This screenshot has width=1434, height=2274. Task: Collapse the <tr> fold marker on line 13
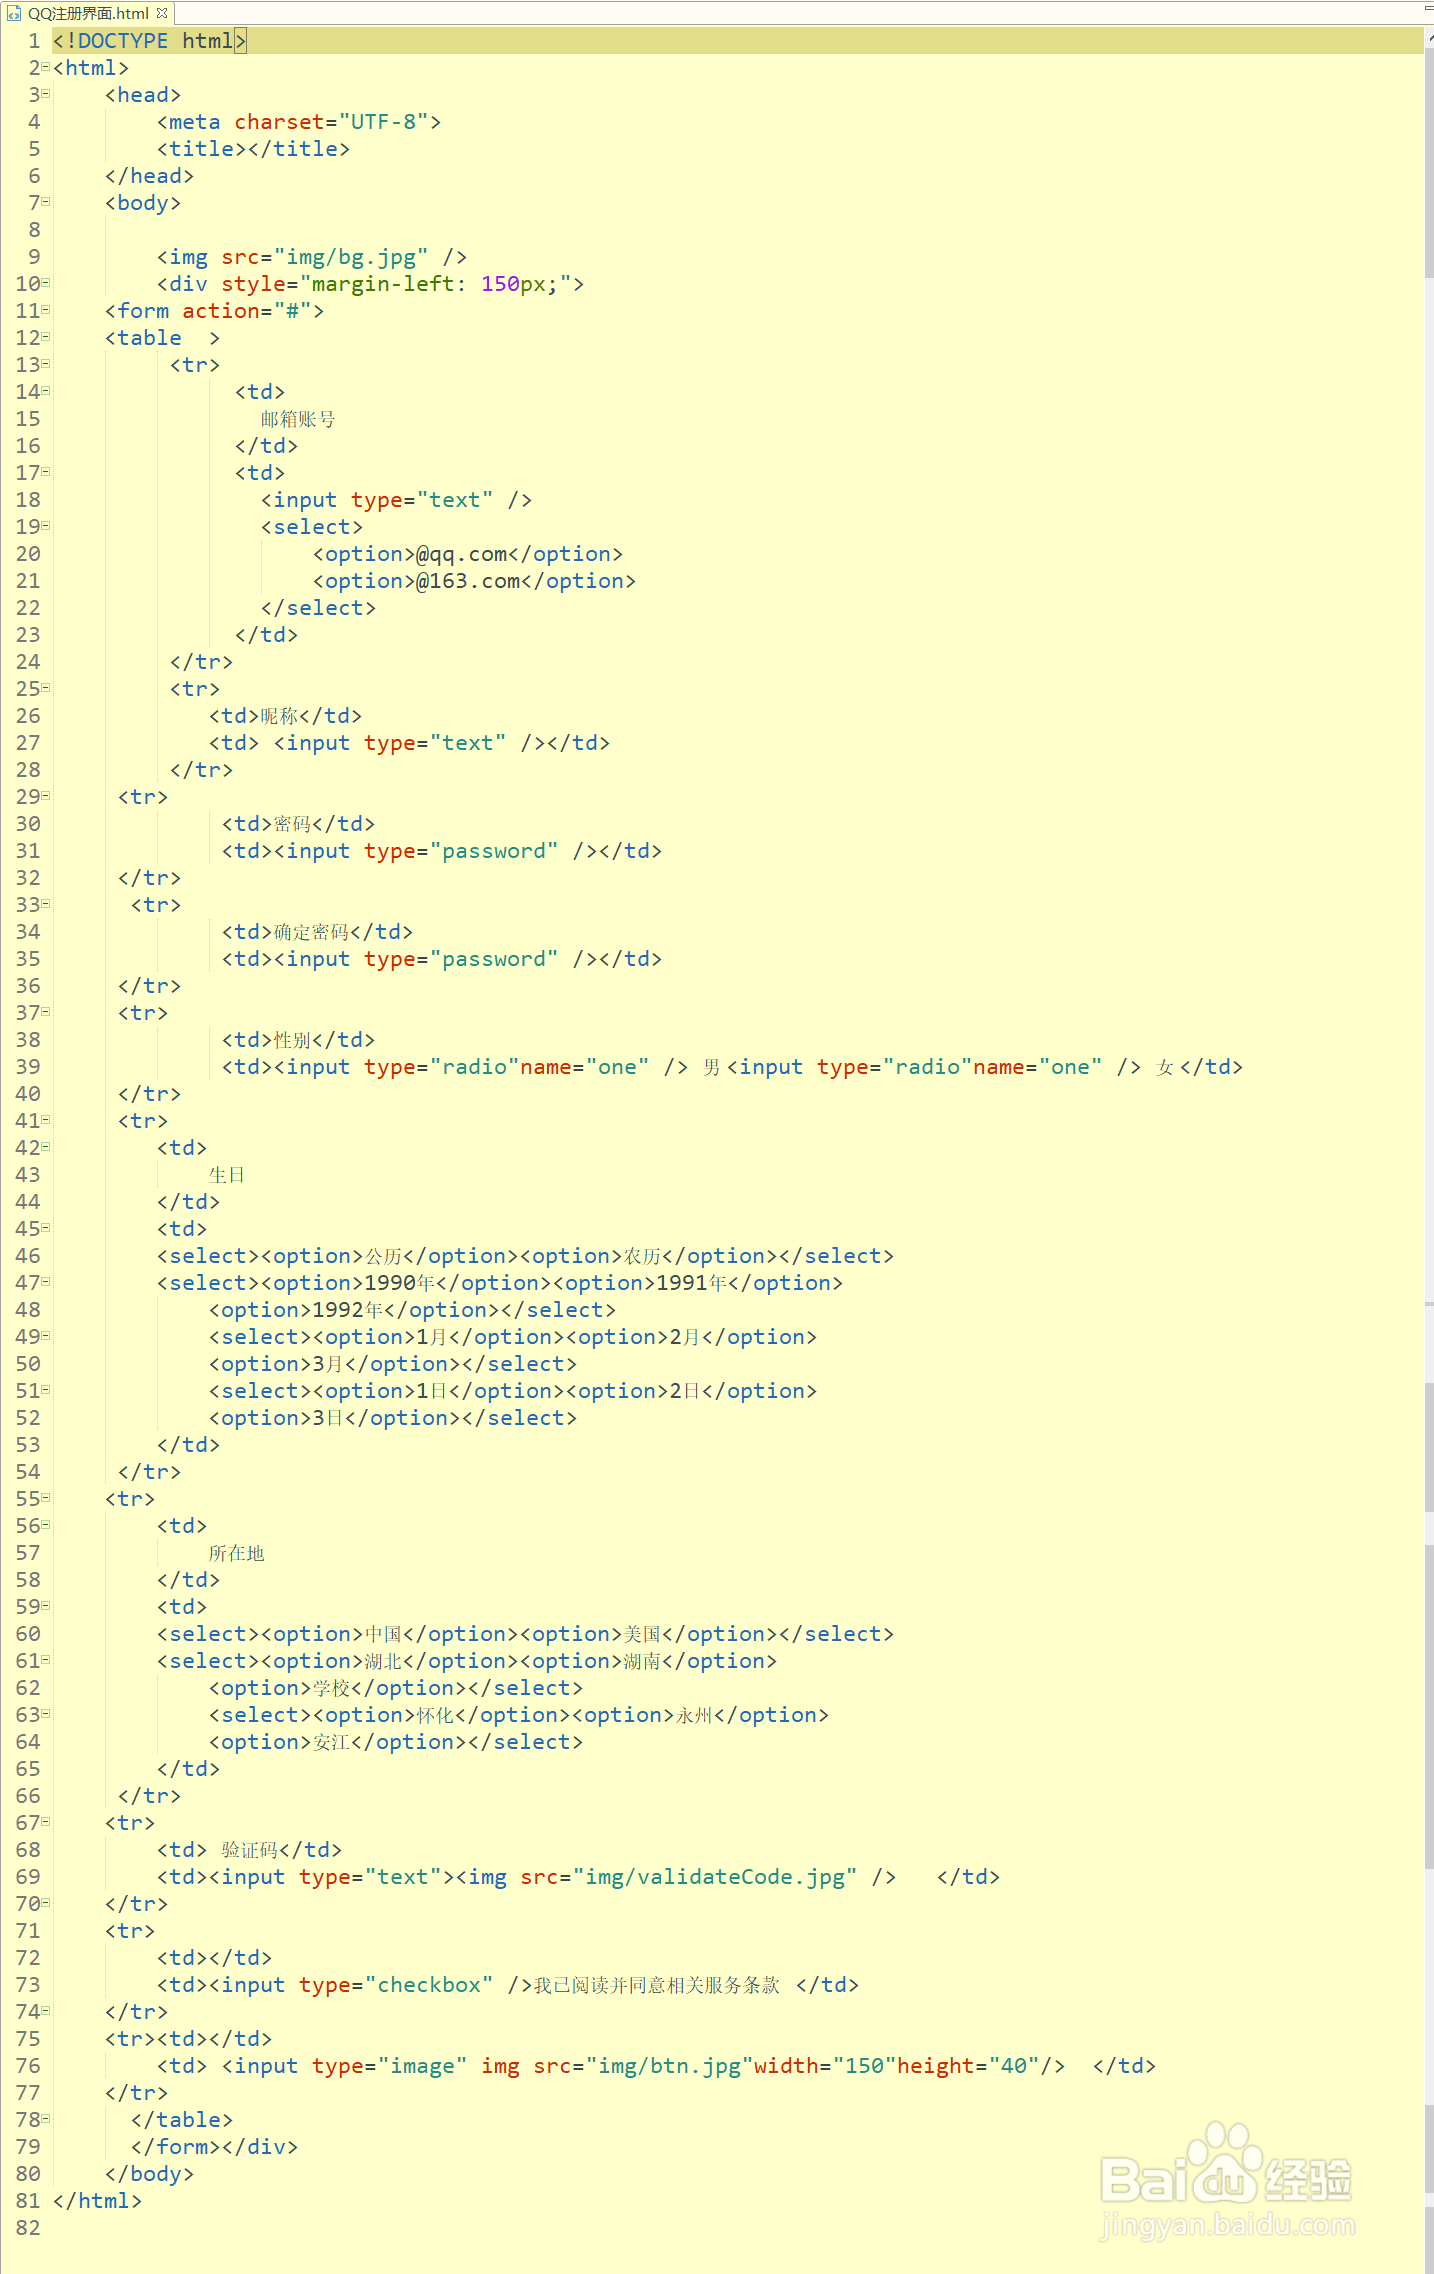click(46, 363)
